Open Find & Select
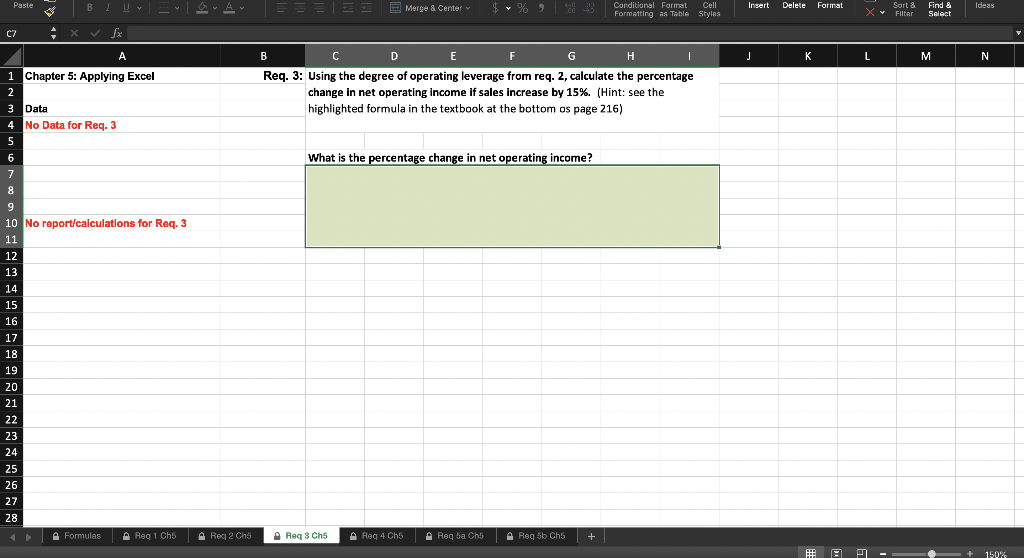This screenshot has height=558, width=1024. 940,9
